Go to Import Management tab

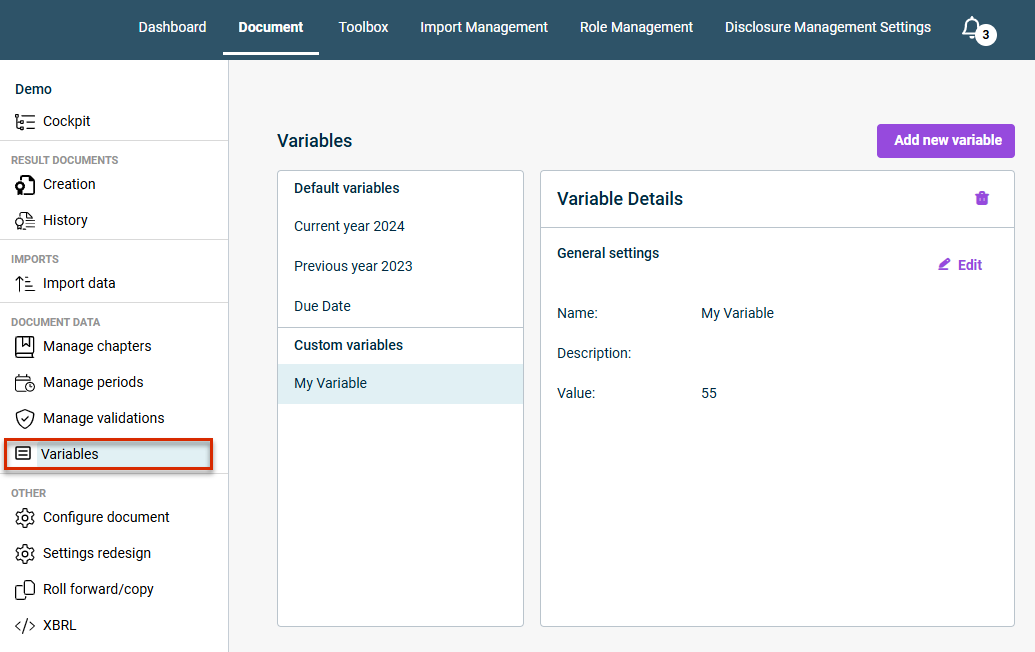(x=484, y=27)
